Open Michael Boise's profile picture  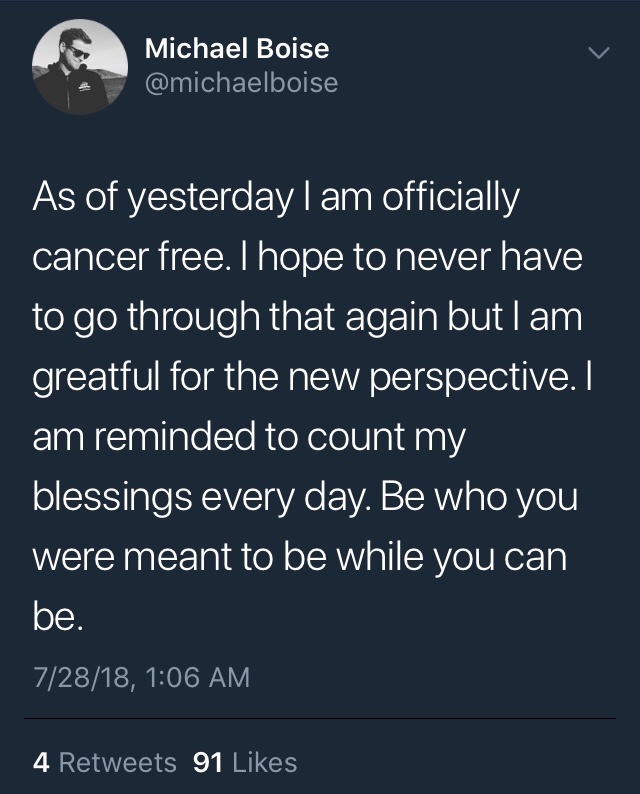point(79,67)
